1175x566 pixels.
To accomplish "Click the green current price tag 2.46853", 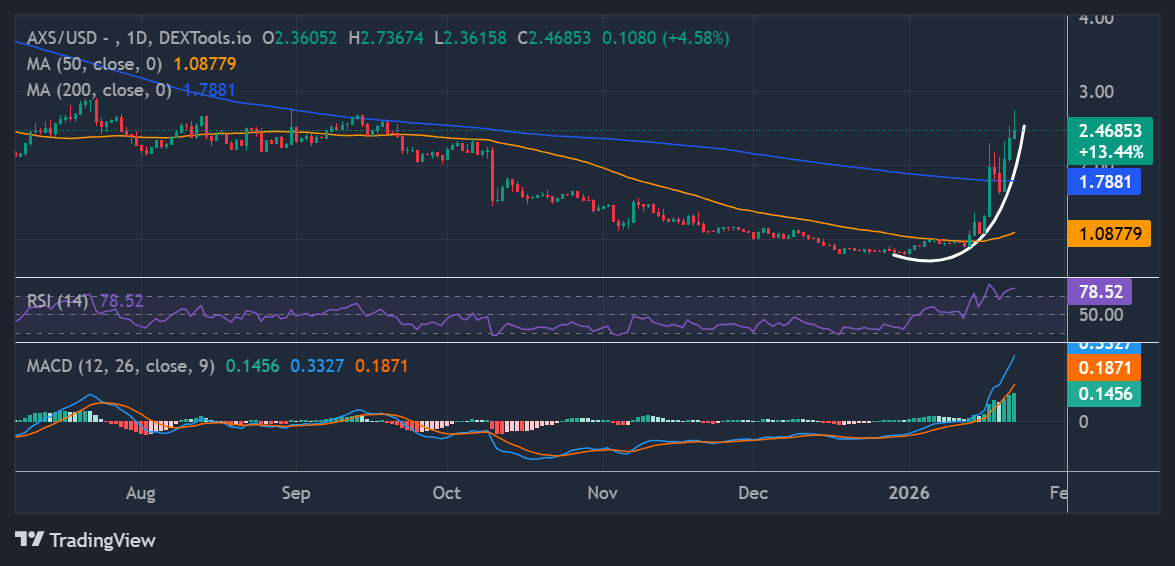I will pos(1110,141).
